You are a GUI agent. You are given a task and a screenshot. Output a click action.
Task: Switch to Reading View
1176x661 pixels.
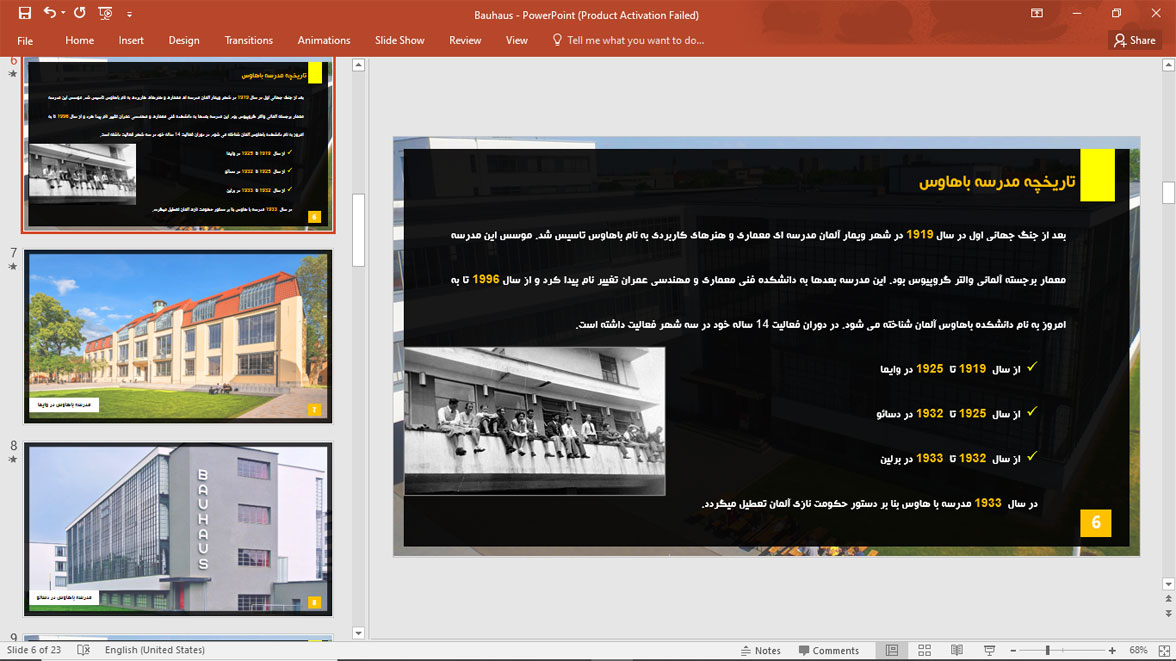pyautogui.click(x=957, y=650)
